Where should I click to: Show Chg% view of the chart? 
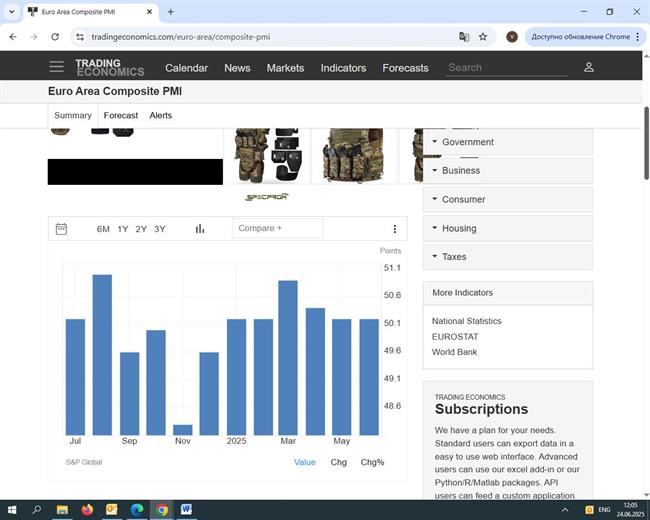tap(372, 462)
